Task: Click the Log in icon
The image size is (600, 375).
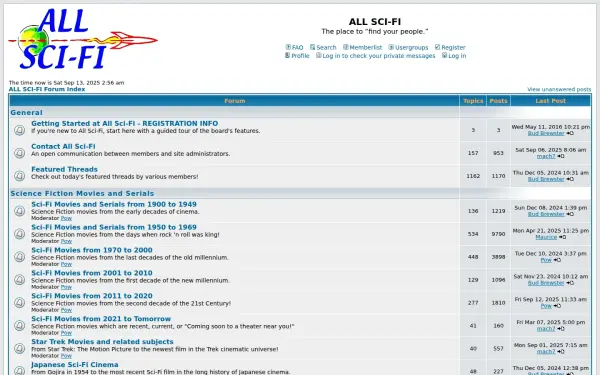Action: pos(444,55)
